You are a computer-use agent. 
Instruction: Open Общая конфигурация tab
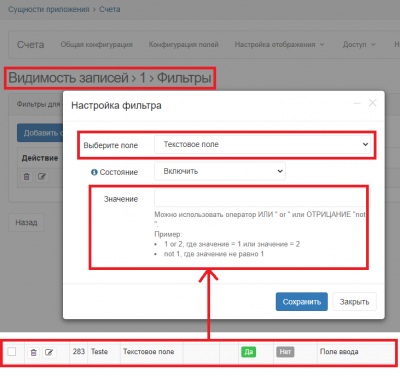pos(96,44)
